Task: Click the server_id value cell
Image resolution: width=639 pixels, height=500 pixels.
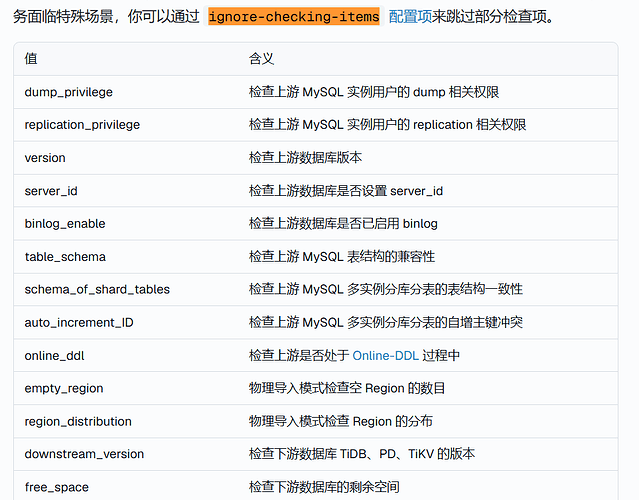Action: (51, 191)
